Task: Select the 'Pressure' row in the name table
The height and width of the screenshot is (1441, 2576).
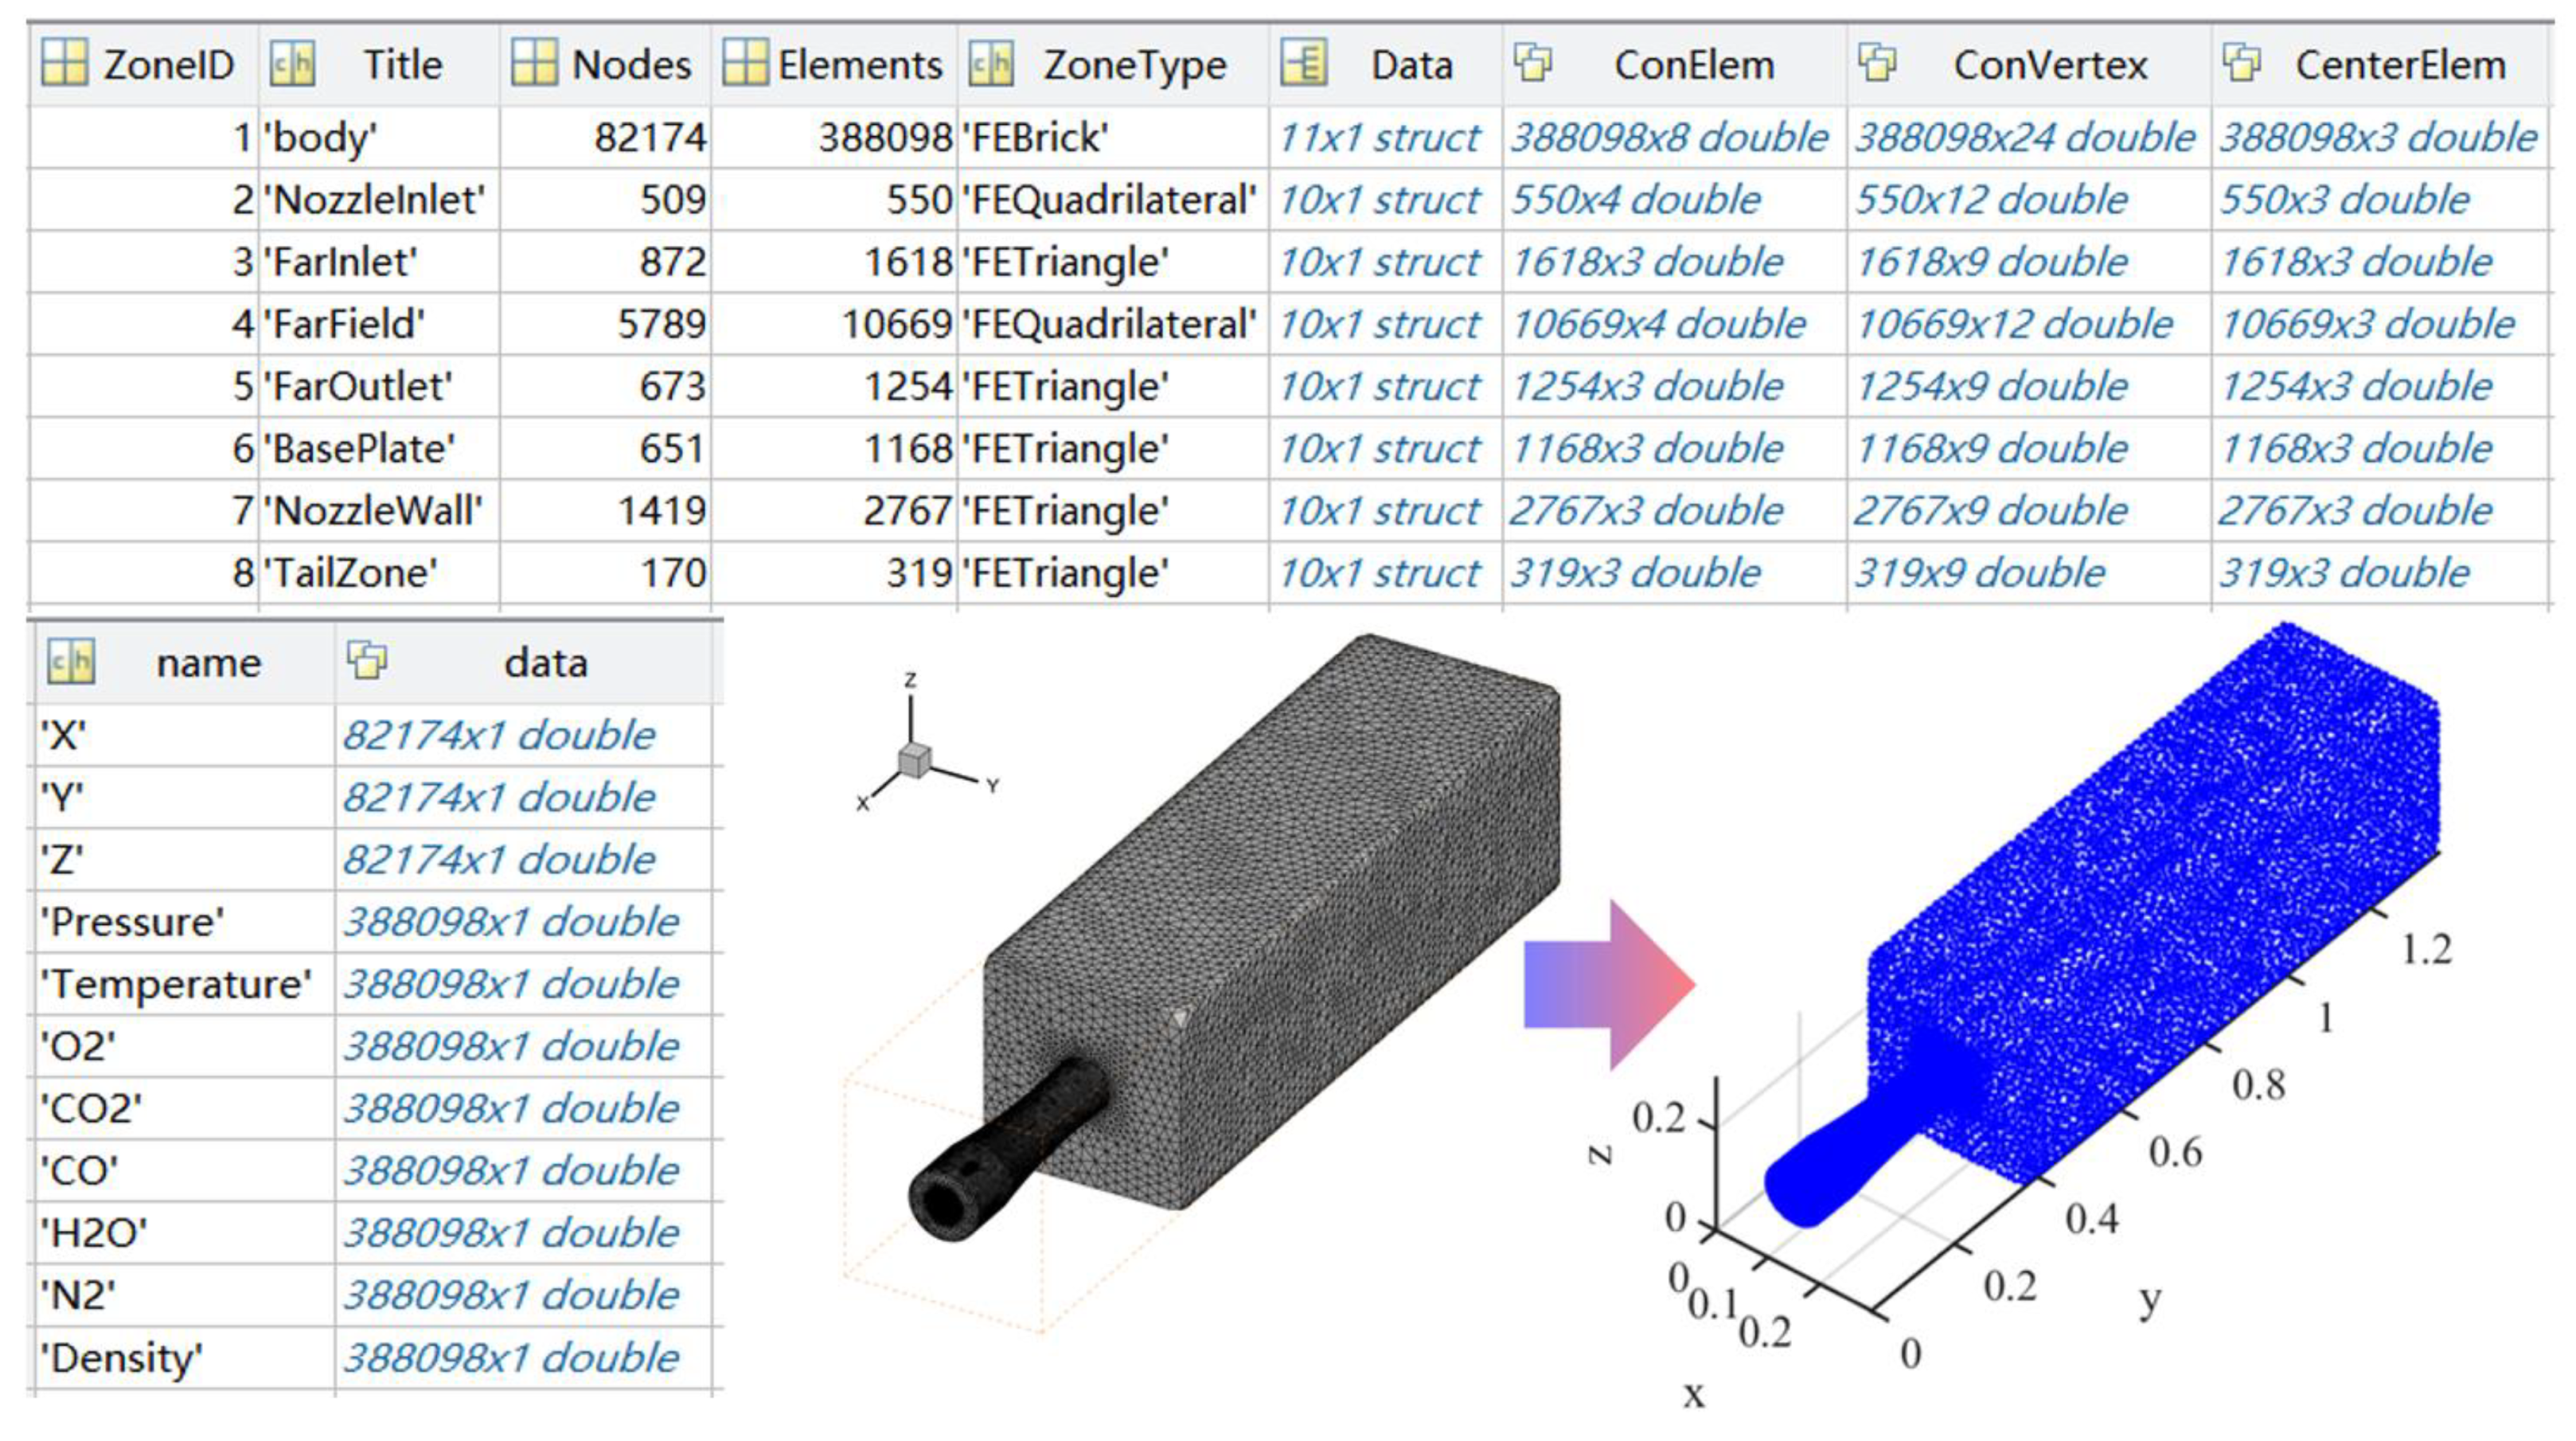Action: tap(130, 923)
